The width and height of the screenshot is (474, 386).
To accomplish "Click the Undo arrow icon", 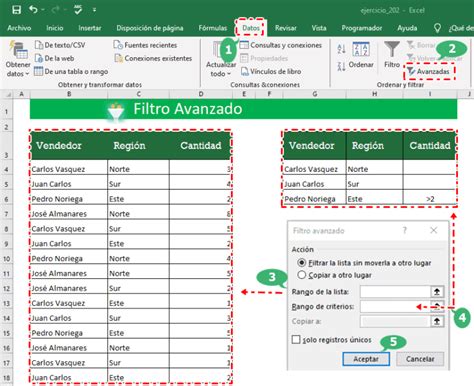I will tap(33, 9).
